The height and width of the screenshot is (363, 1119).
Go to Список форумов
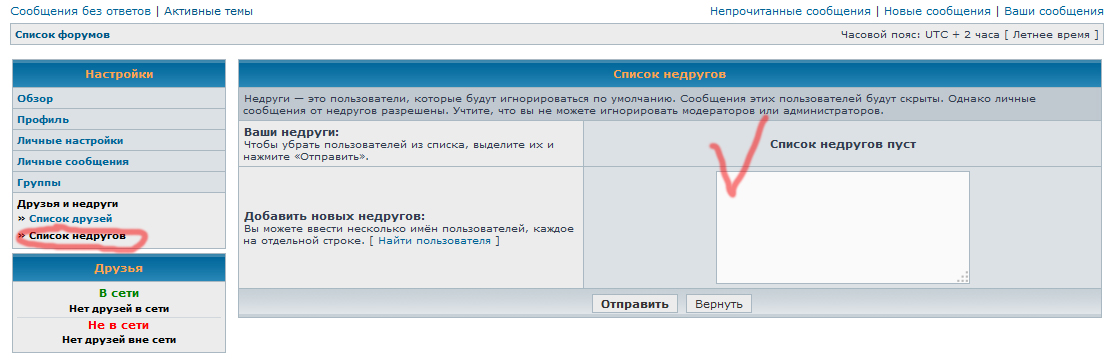pyautogui.click(x=63, y=35)
